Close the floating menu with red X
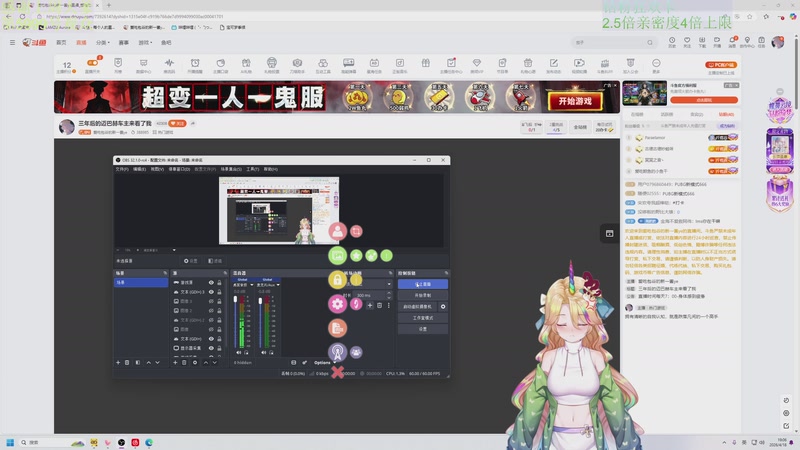 (337, 372)
